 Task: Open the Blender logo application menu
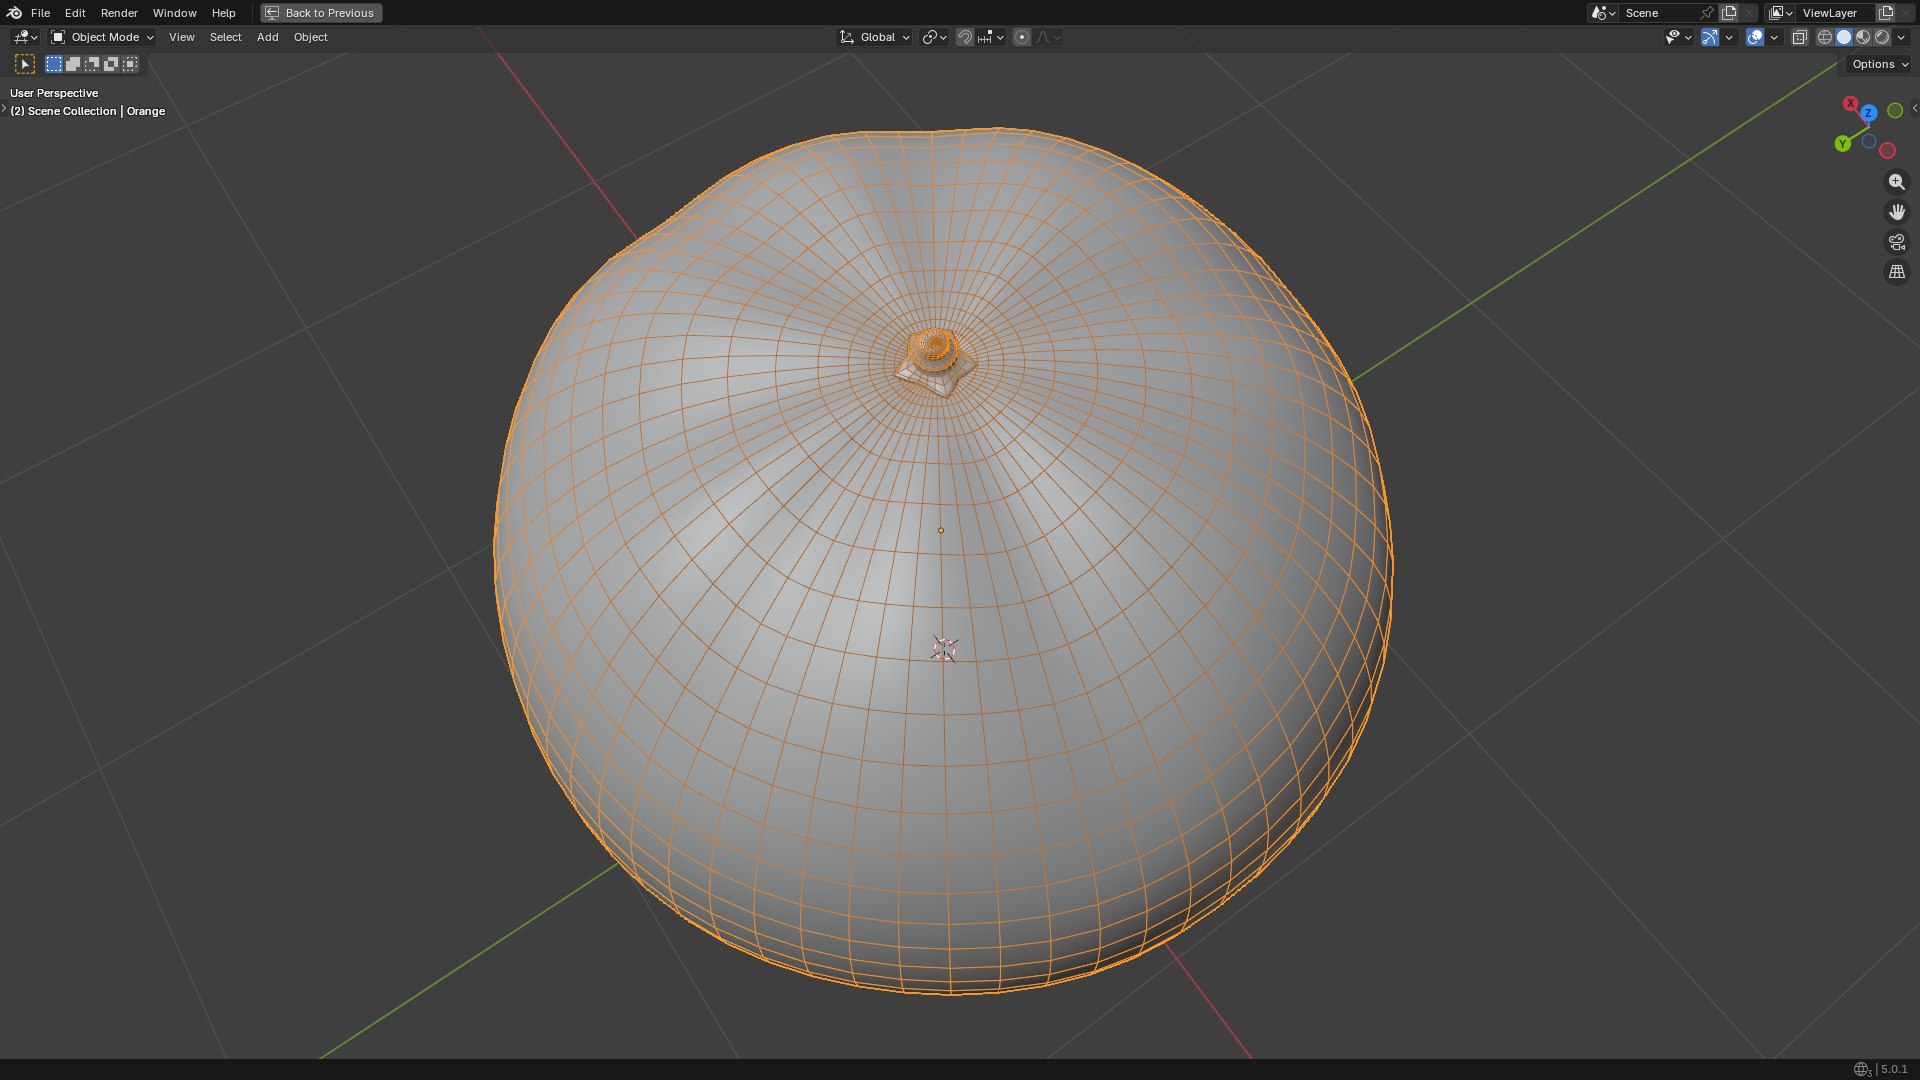tap(14, 13)
